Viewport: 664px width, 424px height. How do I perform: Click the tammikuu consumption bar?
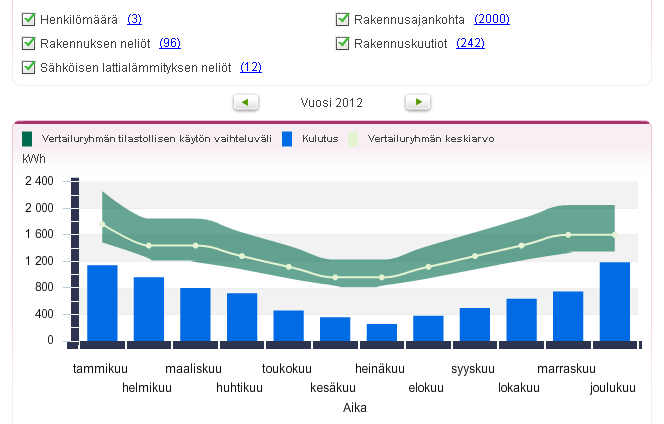102,303
